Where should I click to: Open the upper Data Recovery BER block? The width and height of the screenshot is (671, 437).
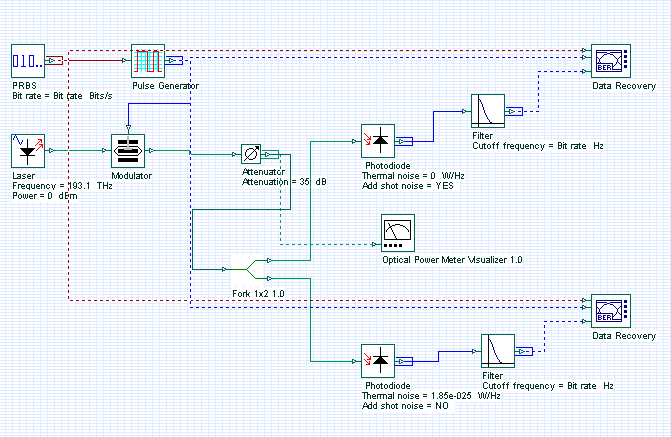tap(611, 61)
